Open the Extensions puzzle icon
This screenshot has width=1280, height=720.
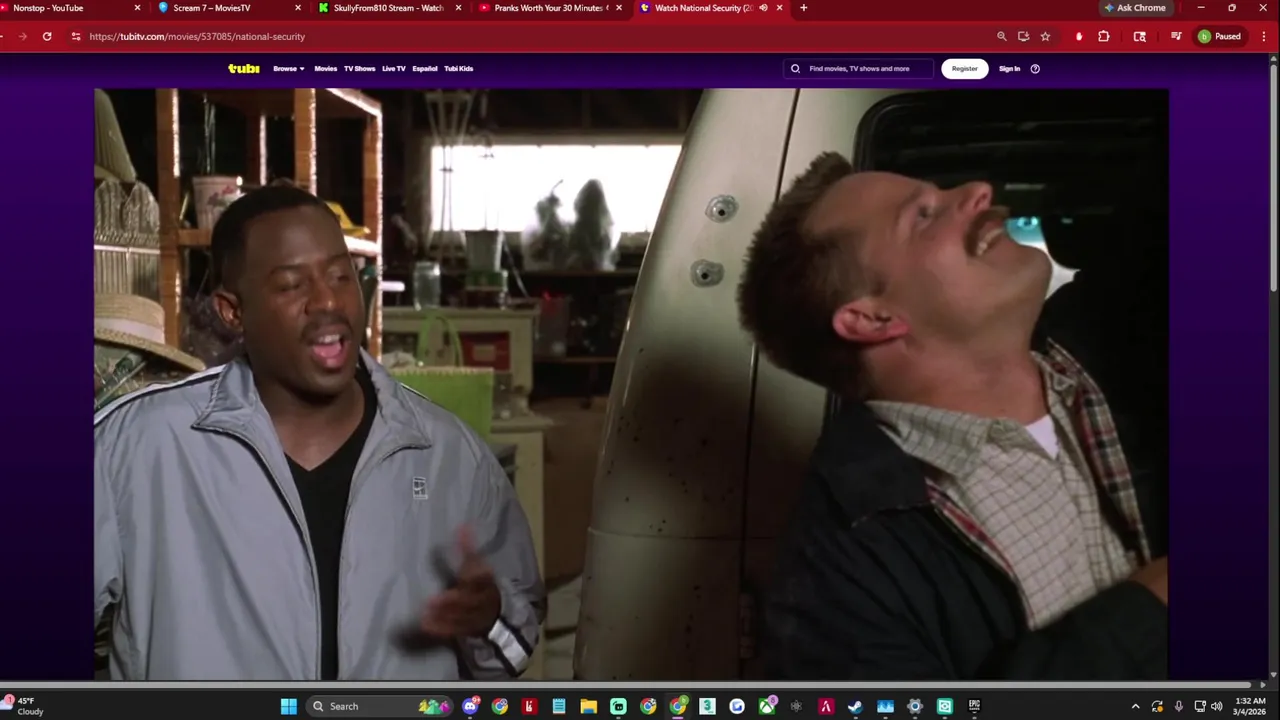coord(1104,36)
